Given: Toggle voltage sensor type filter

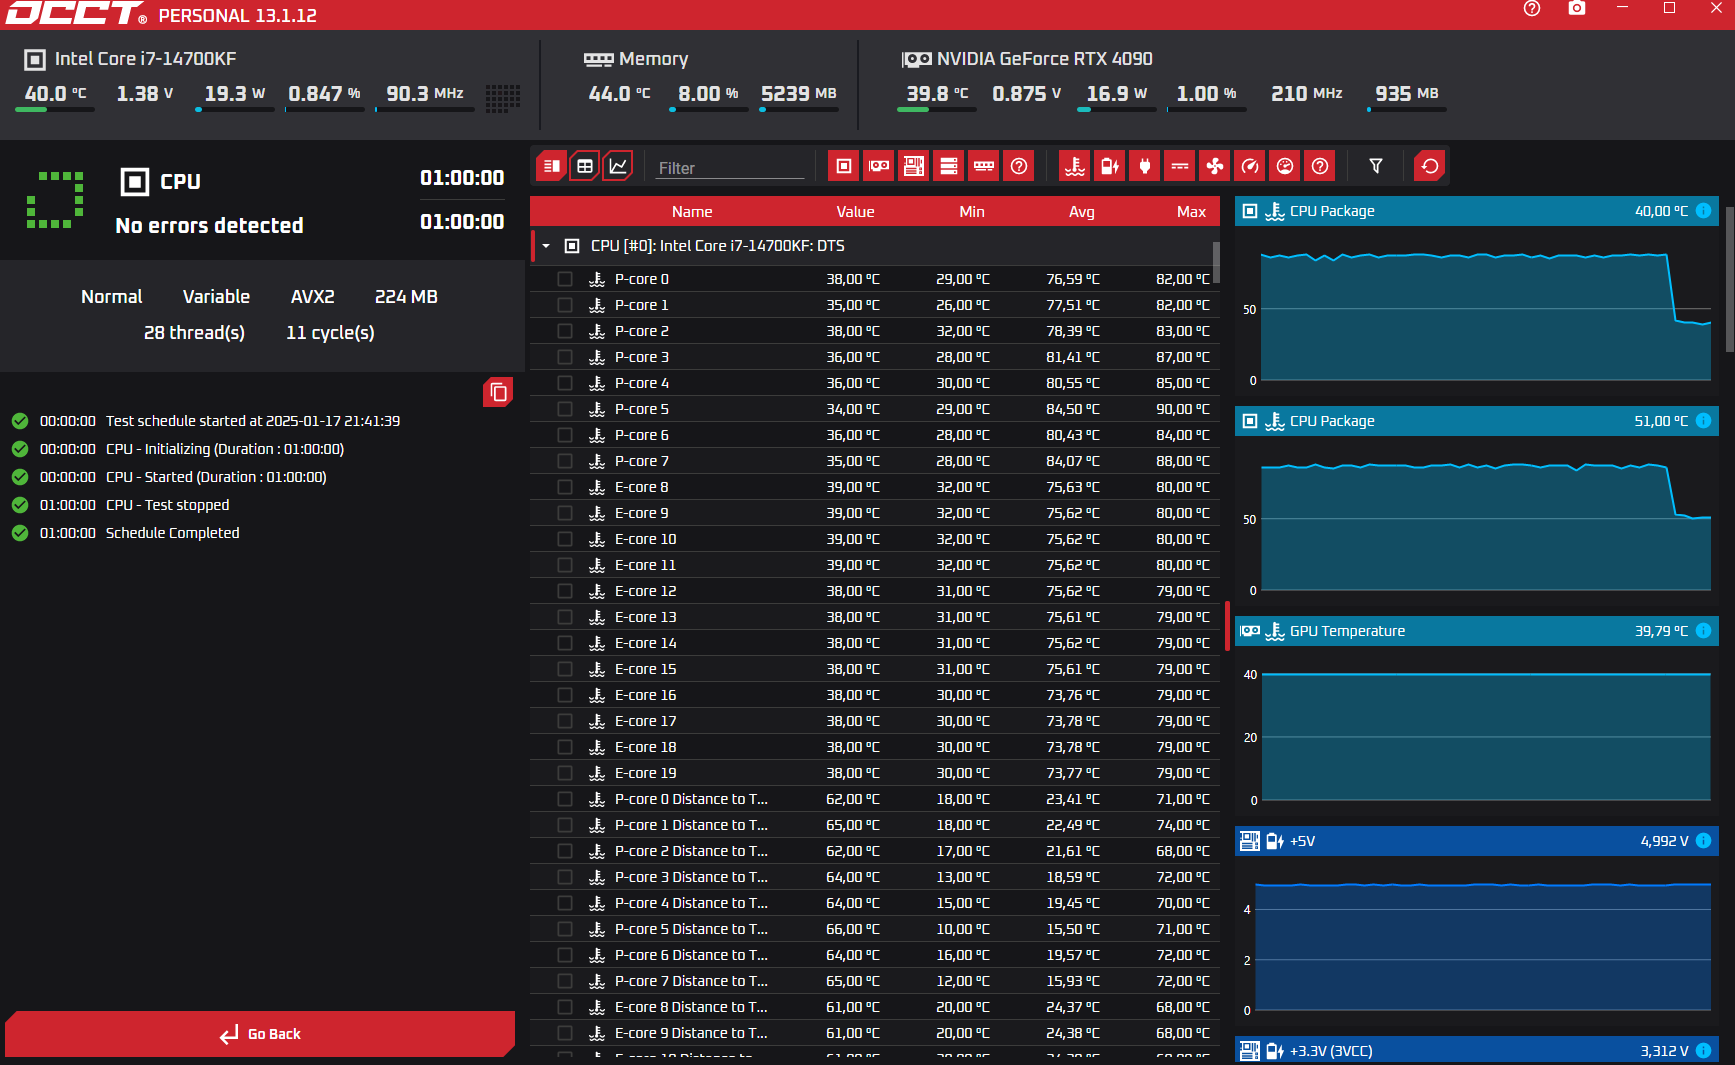Looking at the screenshot, I should point(1110,166).
